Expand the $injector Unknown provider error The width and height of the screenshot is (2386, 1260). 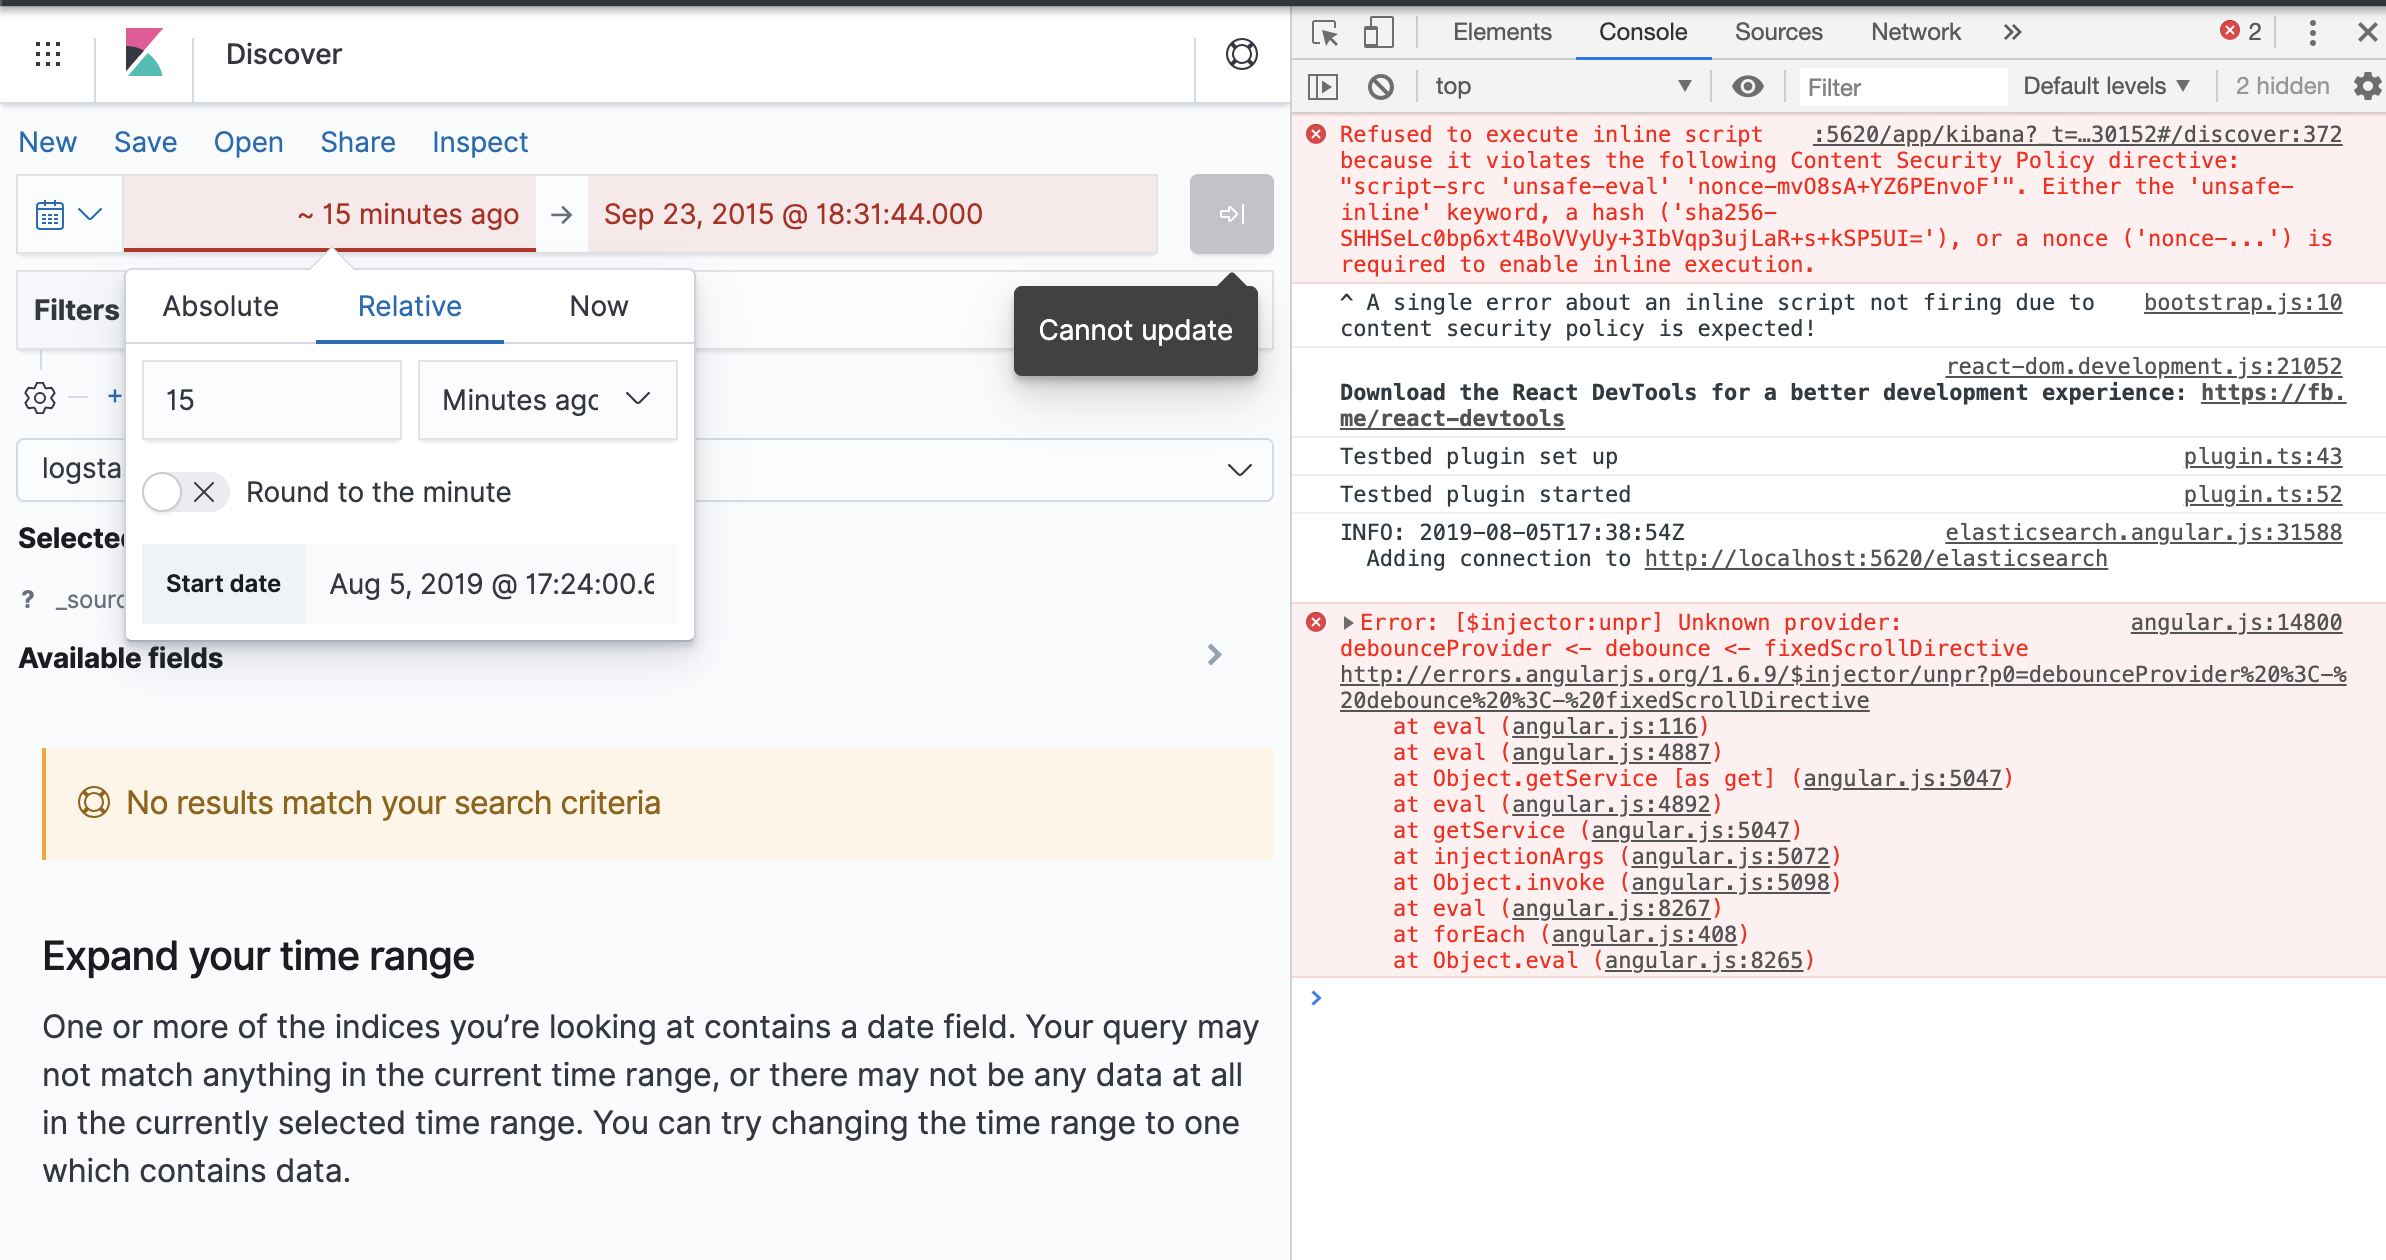tap(1348, 623)
